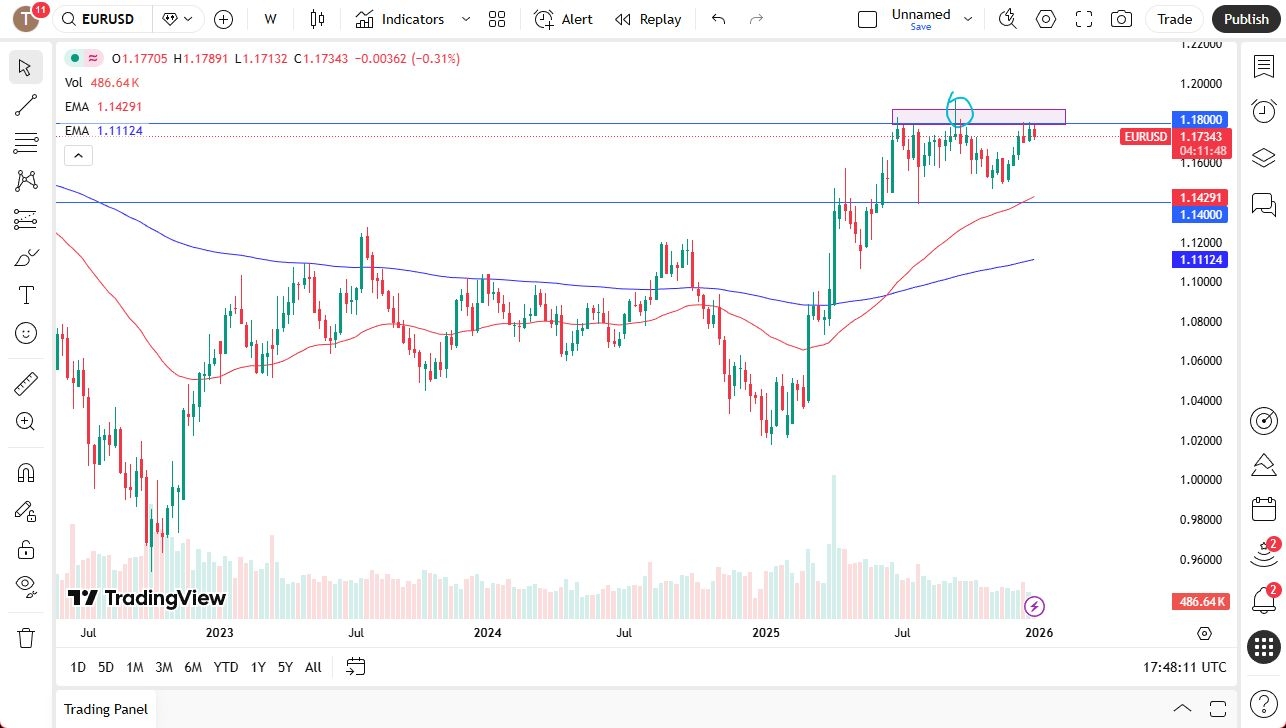The image size is (1286, 728).
Task: Open the Measure ruler tool
Action: (25, 383)
